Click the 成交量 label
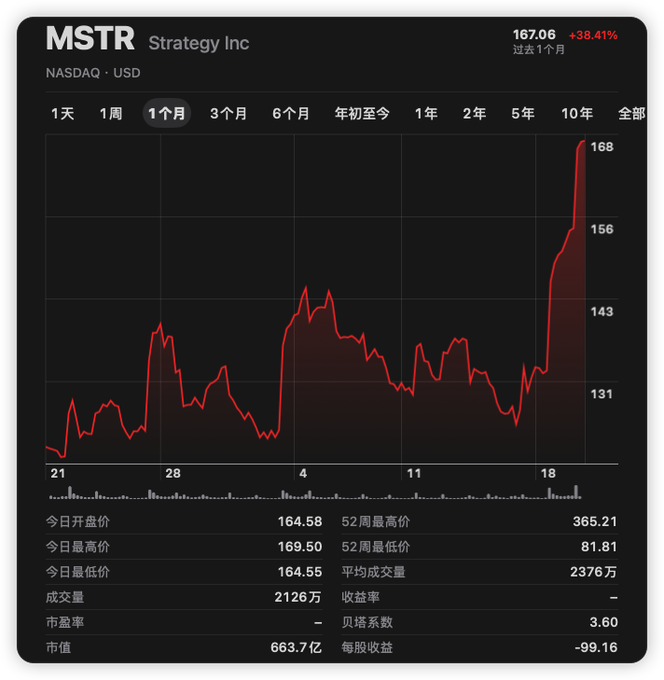664x680 pixels. (x=65, y=597)
